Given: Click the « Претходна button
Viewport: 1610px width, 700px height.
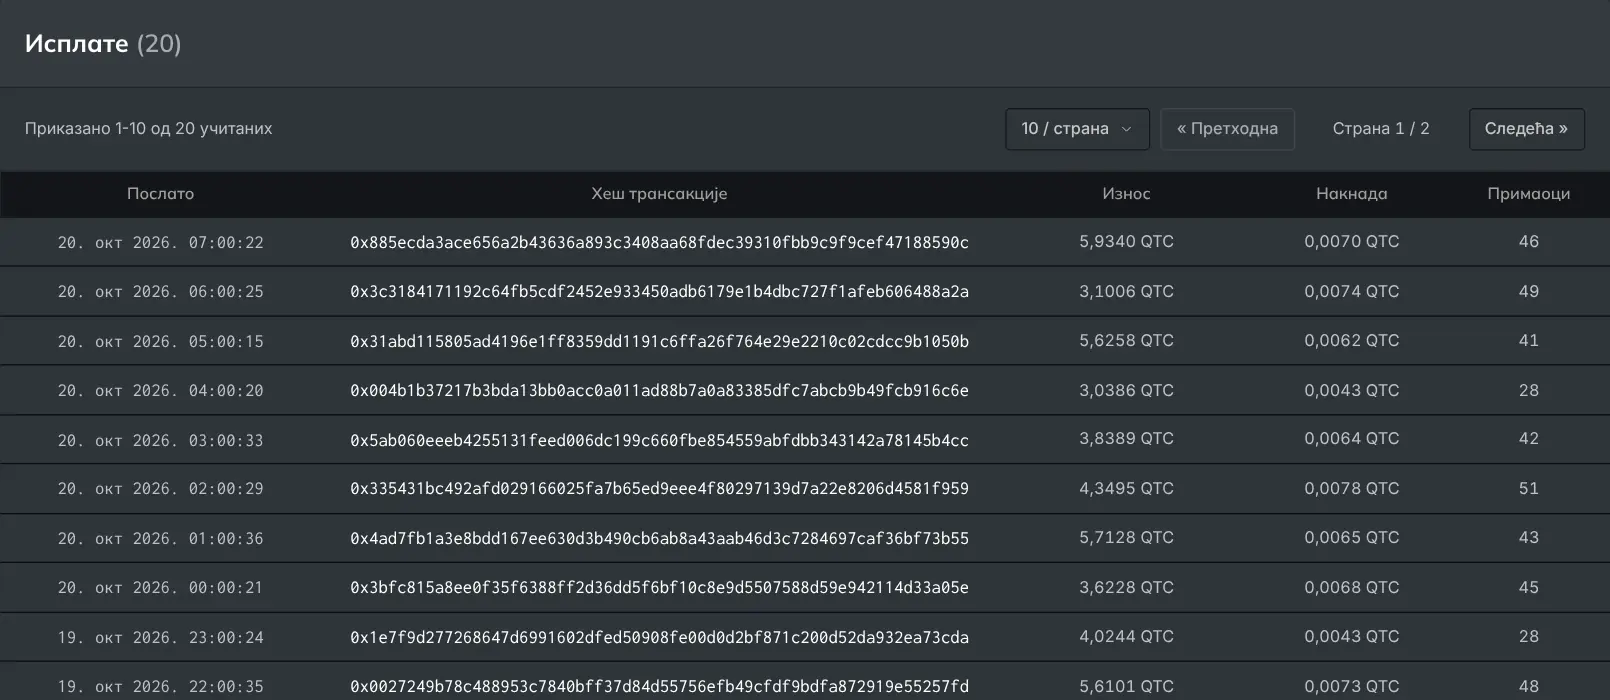Looking at the screenshot, I should point(1227,129).
